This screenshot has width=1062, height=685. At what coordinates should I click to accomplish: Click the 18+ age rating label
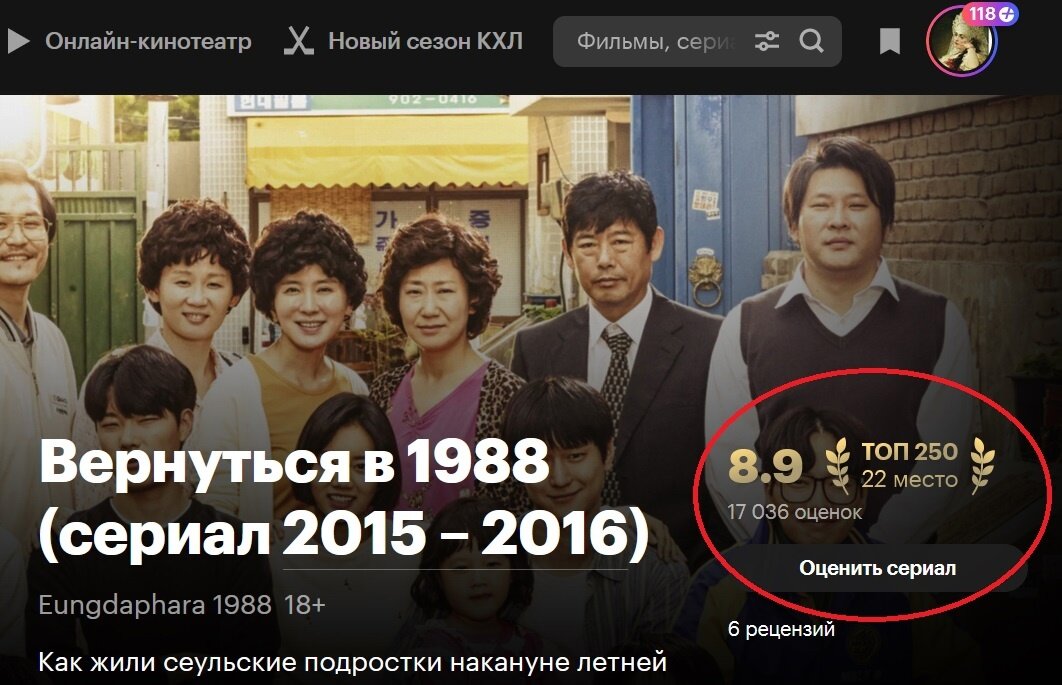304,604
